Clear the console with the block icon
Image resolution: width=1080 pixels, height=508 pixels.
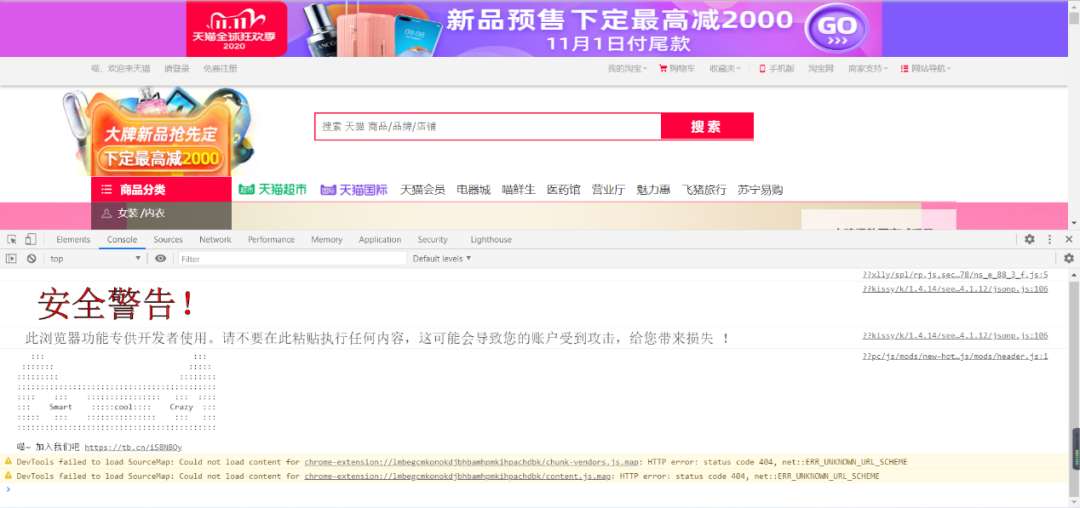coord(32,259)
